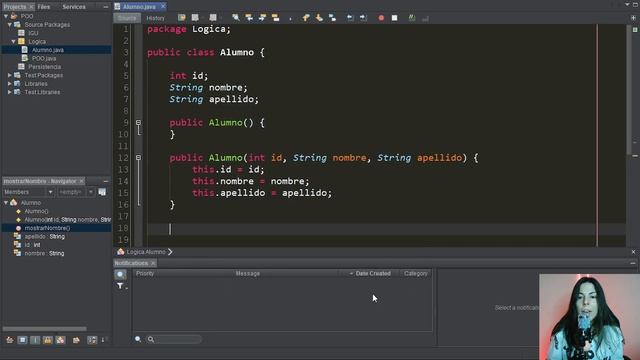Open the editor document list dropdown arrow
The image size is (640, 360).
click(627, 4)
